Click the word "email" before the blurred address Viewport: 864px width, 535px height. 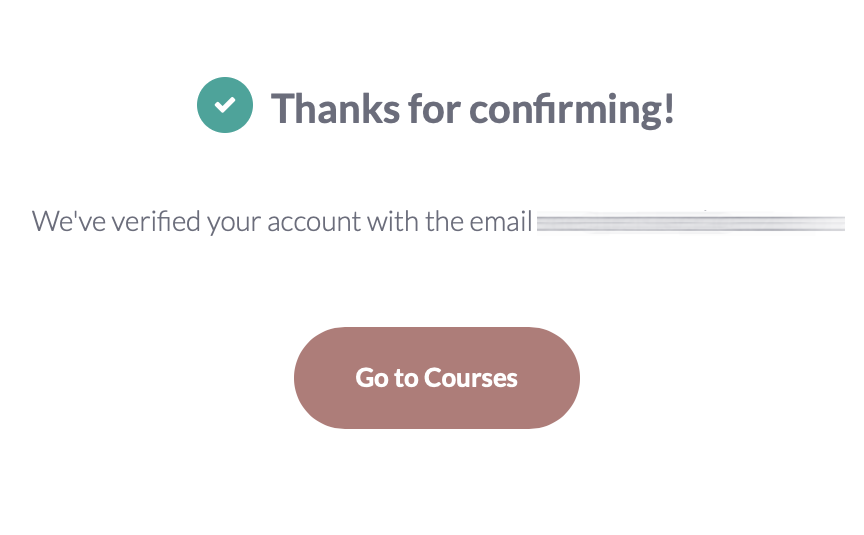[500, 221]
